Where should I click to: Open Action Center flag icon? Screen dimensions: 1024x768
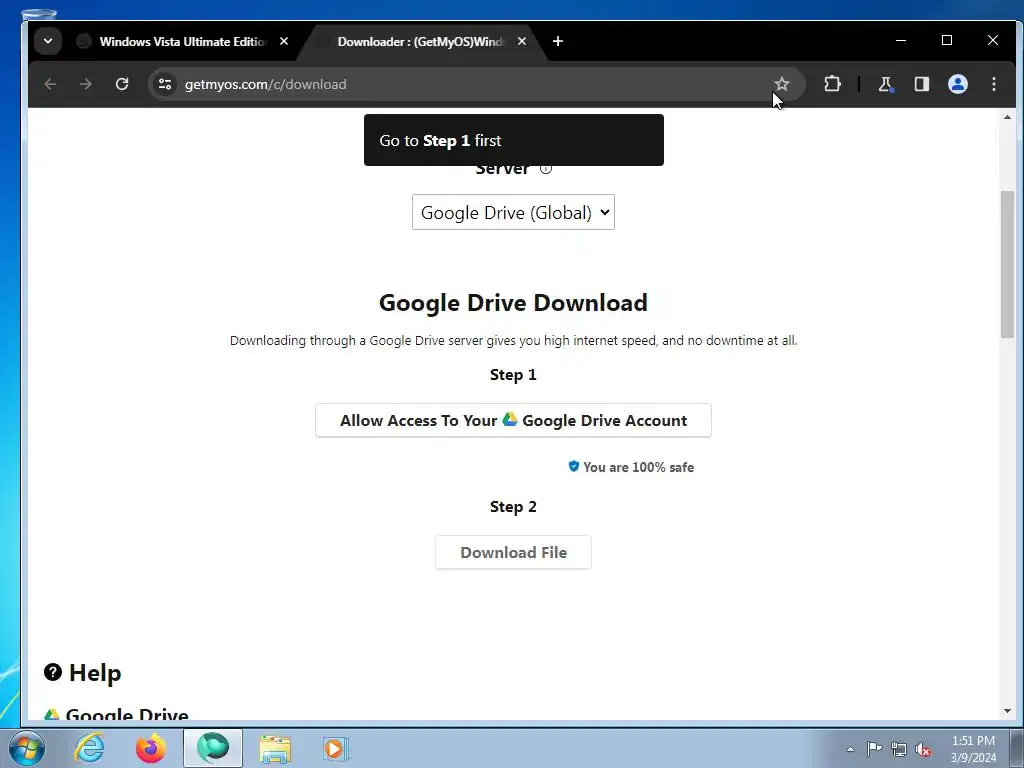874,749
